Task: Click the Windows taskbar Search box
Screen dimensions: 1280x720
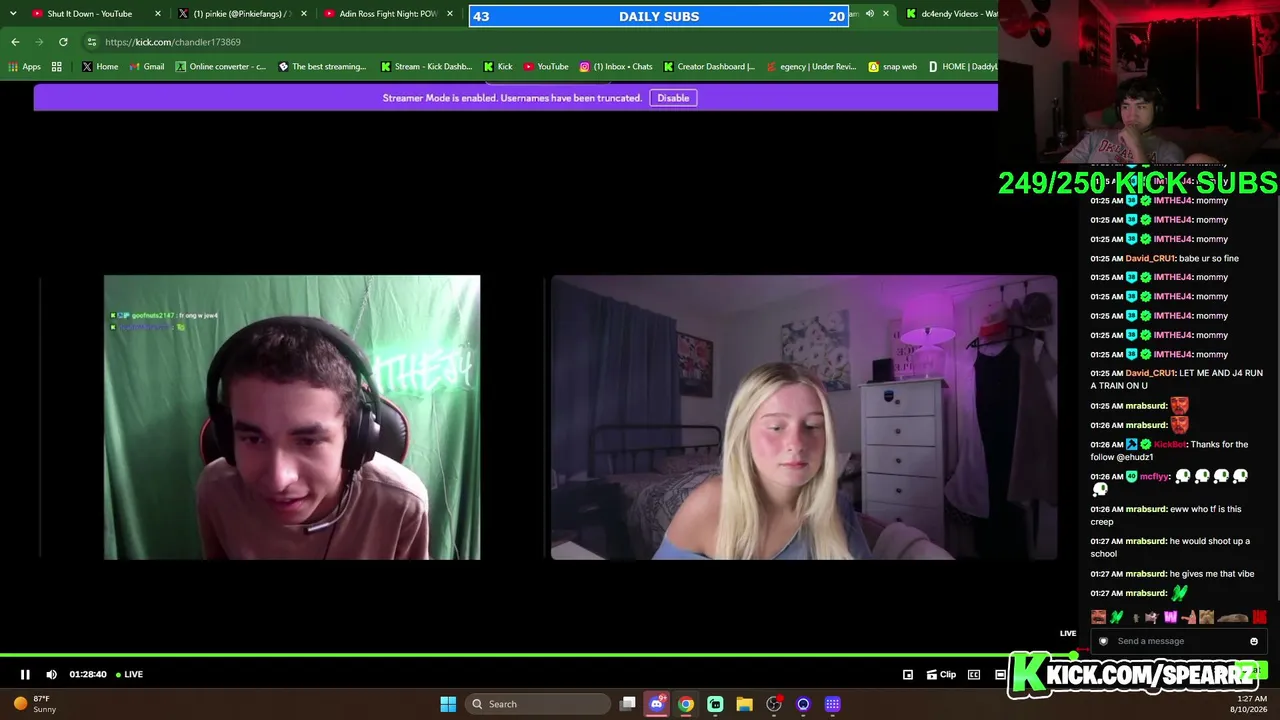Action: coord(539,704)
